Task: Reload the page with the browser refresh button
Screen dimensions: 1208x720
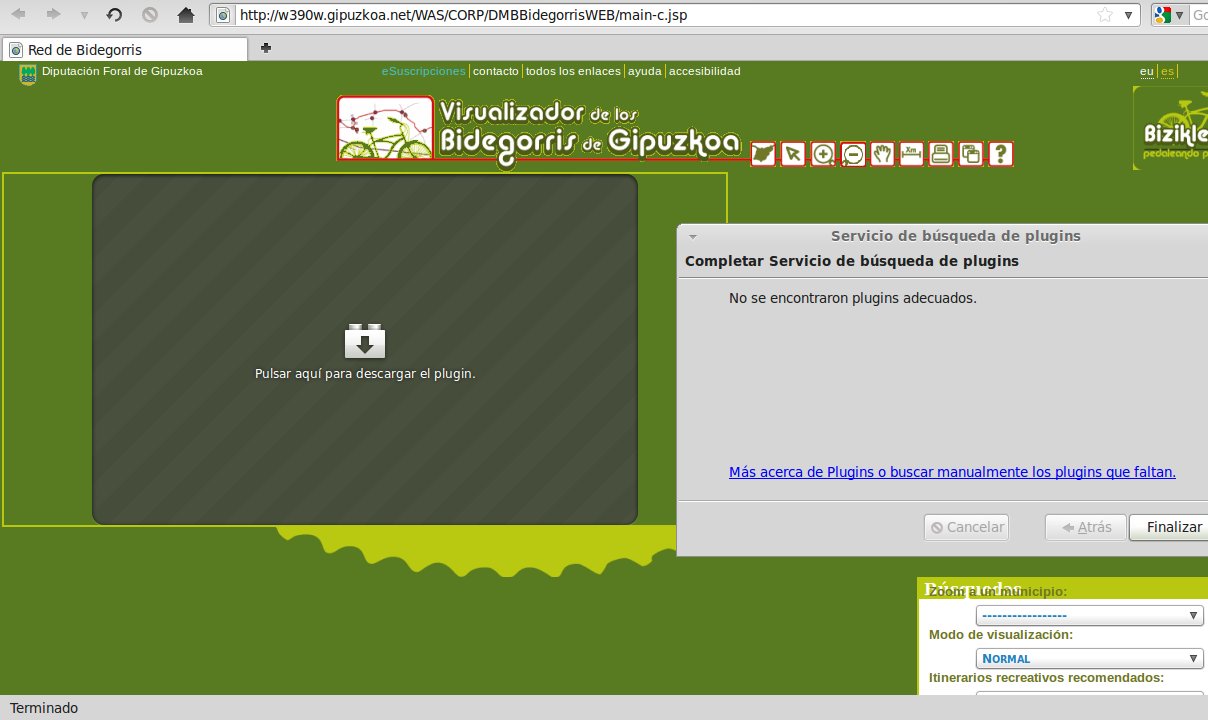Action: click(x=115, y=15)
